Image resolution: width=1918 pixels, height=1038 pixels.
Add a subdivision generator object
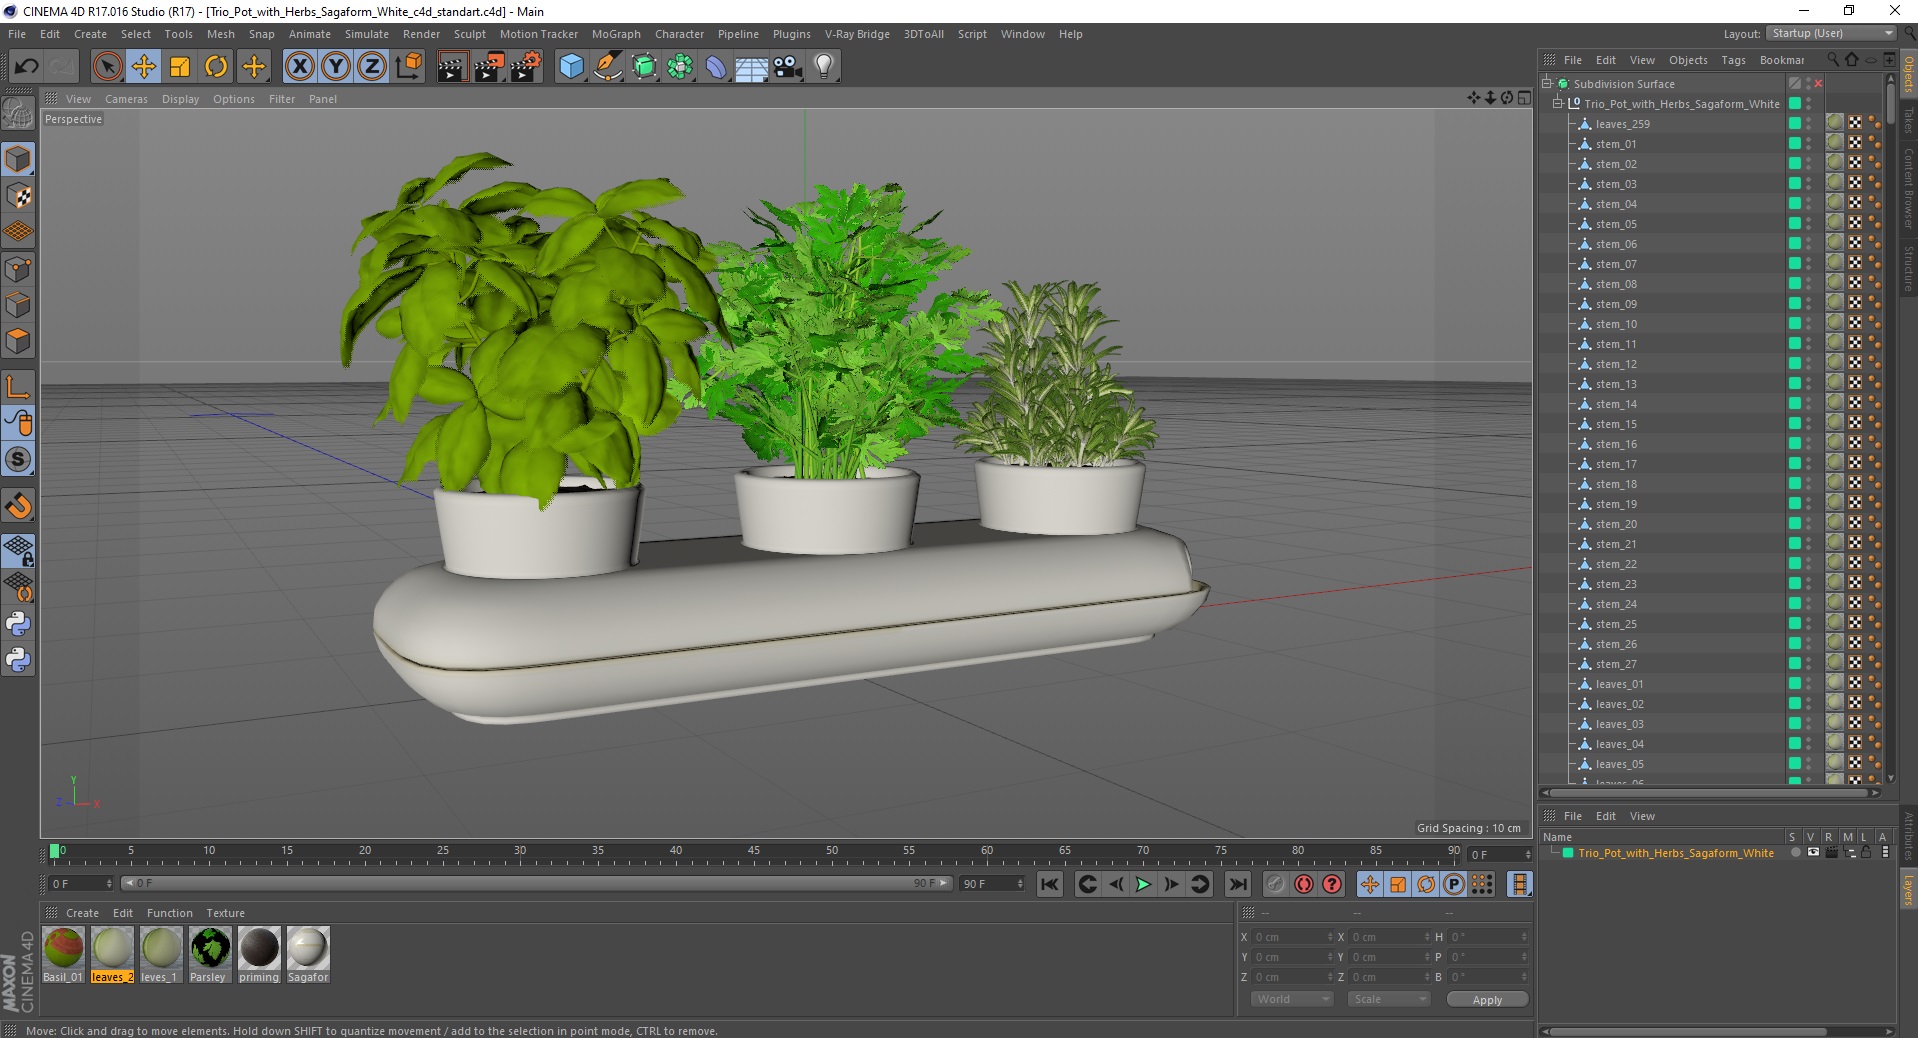(644, 67)
